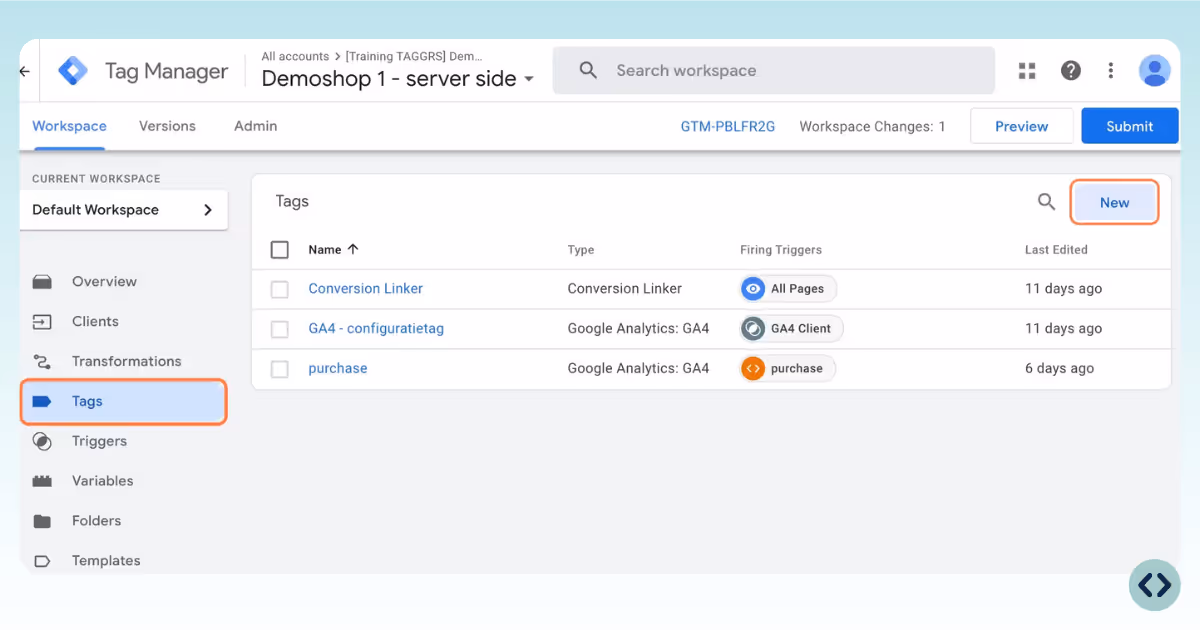Click the All Pages firing trigger chip
This screenshot has width=1200, height=630.
(x=788, y=289)
